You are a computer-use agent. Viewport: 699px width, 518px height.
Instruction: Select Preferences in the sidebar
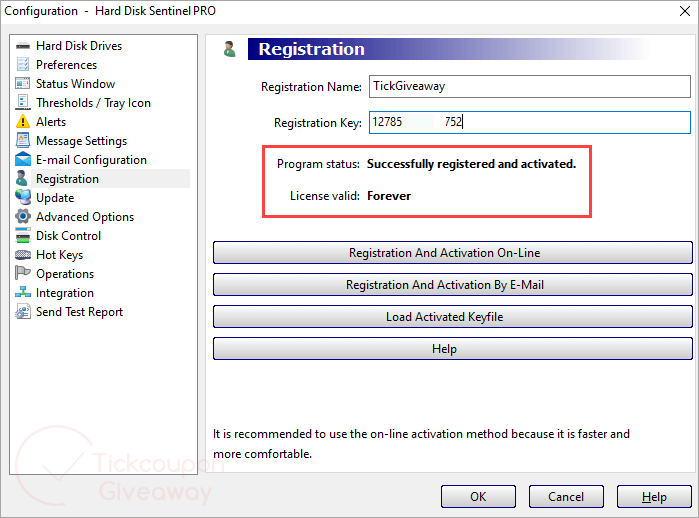[66, 65]
